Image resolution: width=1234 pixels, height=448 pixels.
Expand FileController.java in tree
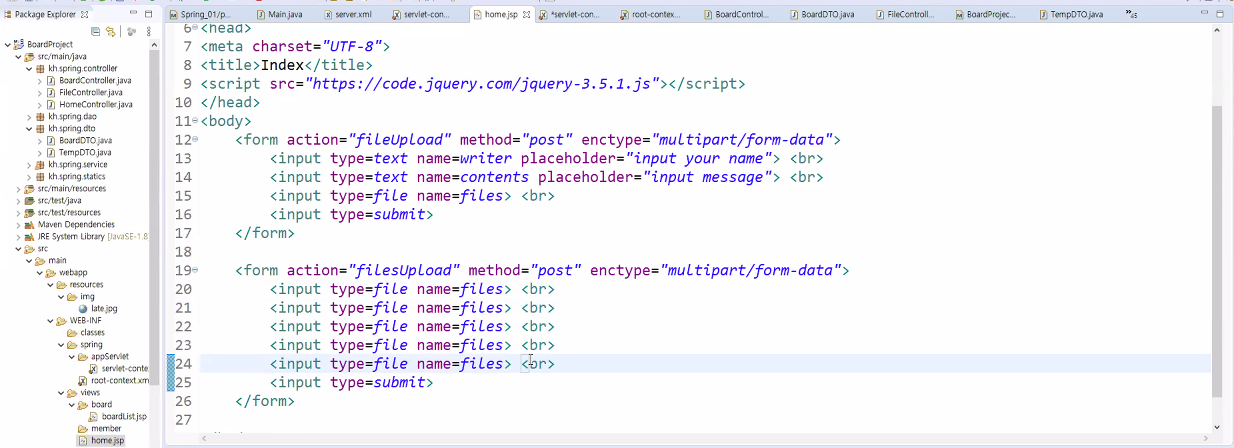point(40,93)
